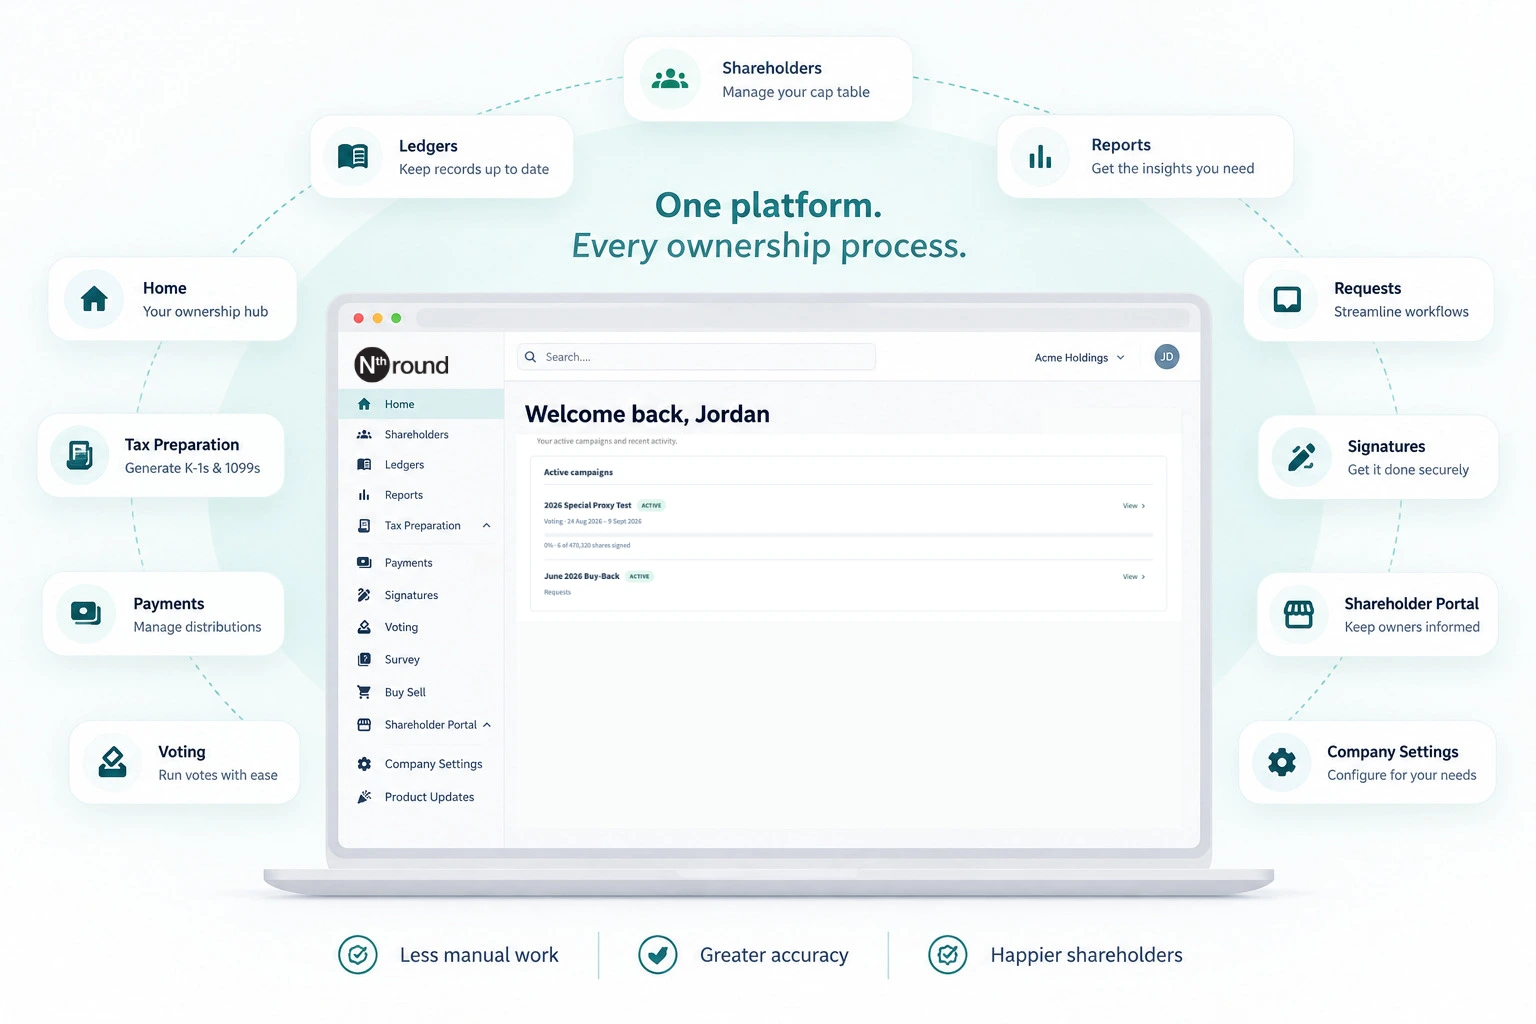Image resolution: width=1536 pixels, height=1024 pixels.
Task: Collapse the Tax Preparation chevron in the sidebar
Action: [487, 526]
